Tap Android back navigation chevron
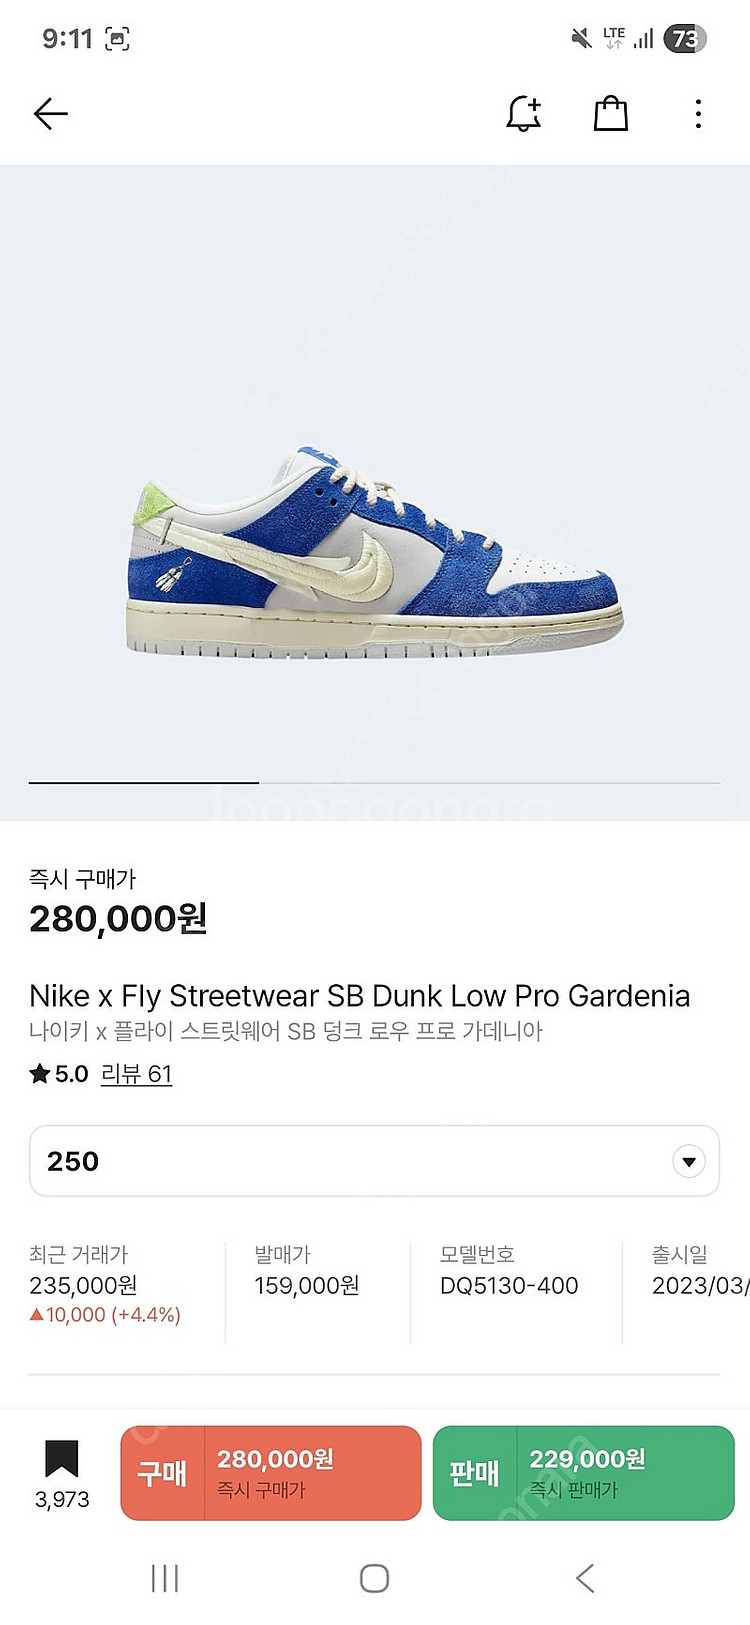 tap(585, 1578)
